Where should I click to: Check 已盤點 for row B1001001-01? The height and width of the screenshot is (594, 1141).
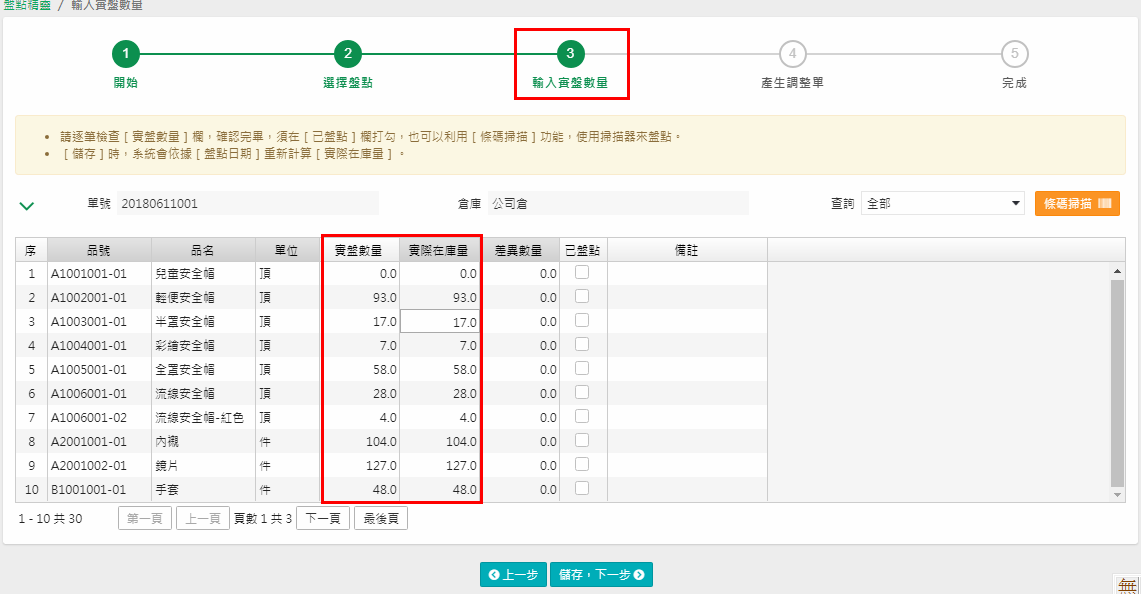[582, 488]
